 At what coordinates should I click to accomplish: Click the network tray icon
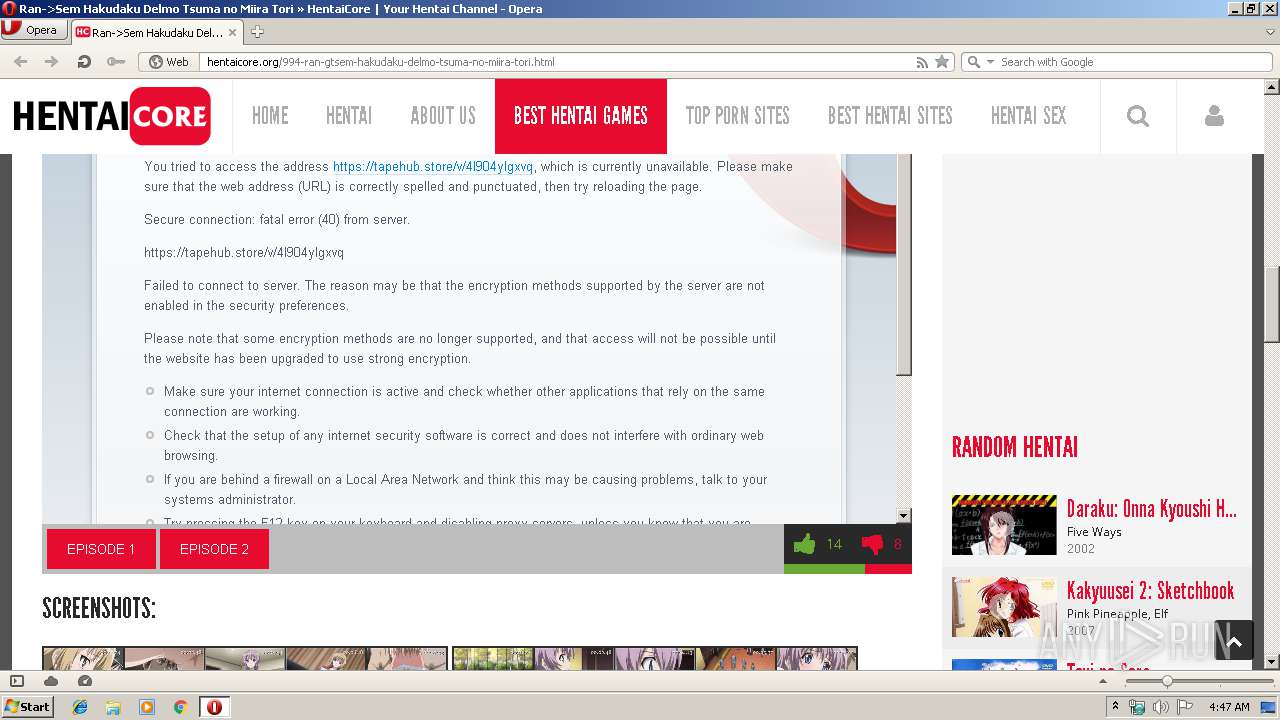tap(1137, 707)
